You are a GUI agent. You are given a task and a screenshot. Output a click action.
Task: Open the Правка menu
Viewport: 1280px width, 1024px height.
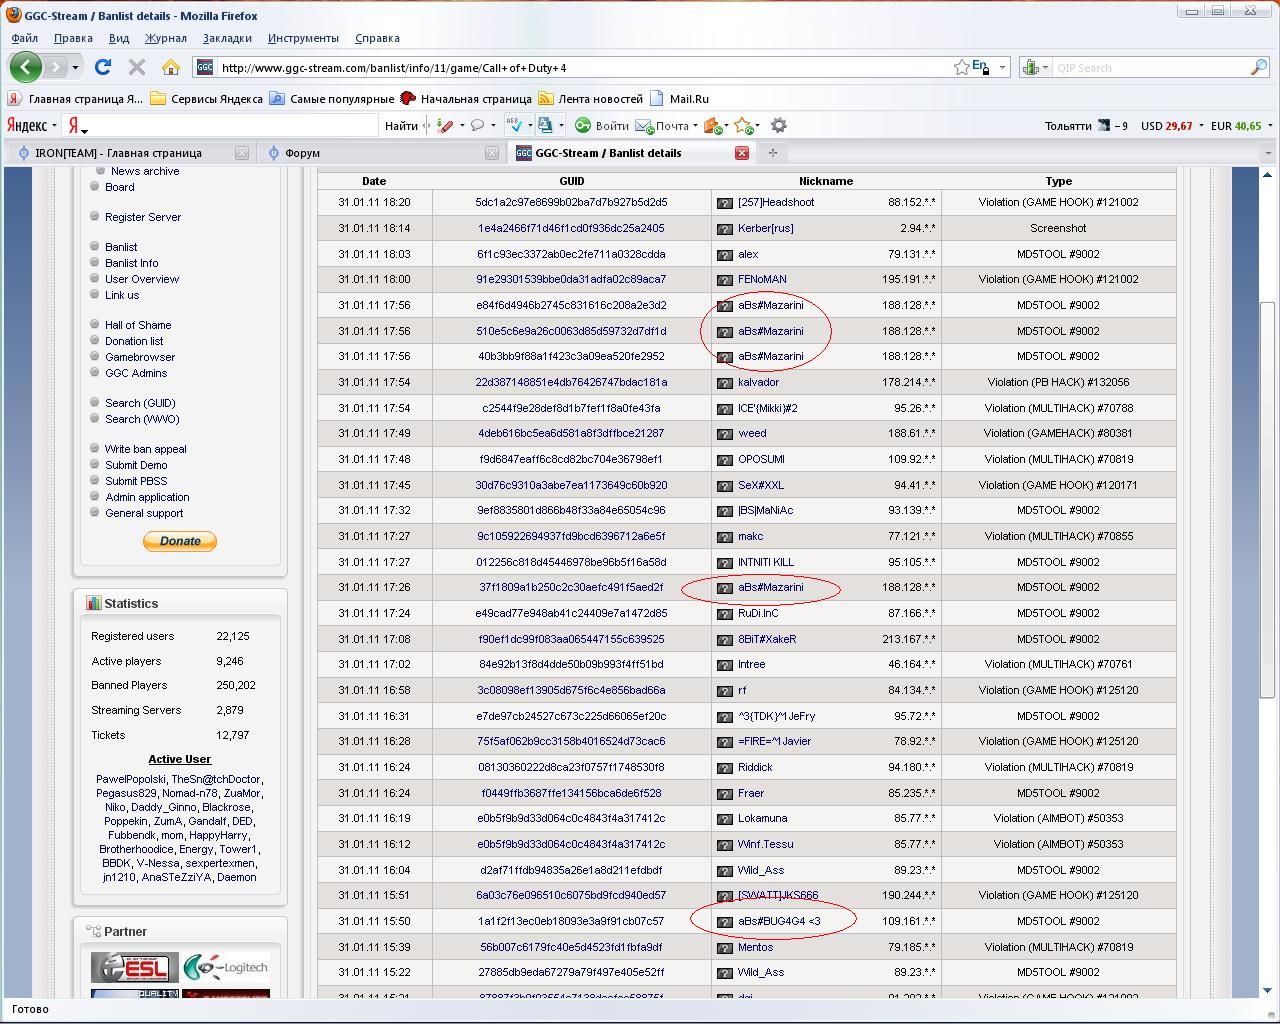[73, 38]
